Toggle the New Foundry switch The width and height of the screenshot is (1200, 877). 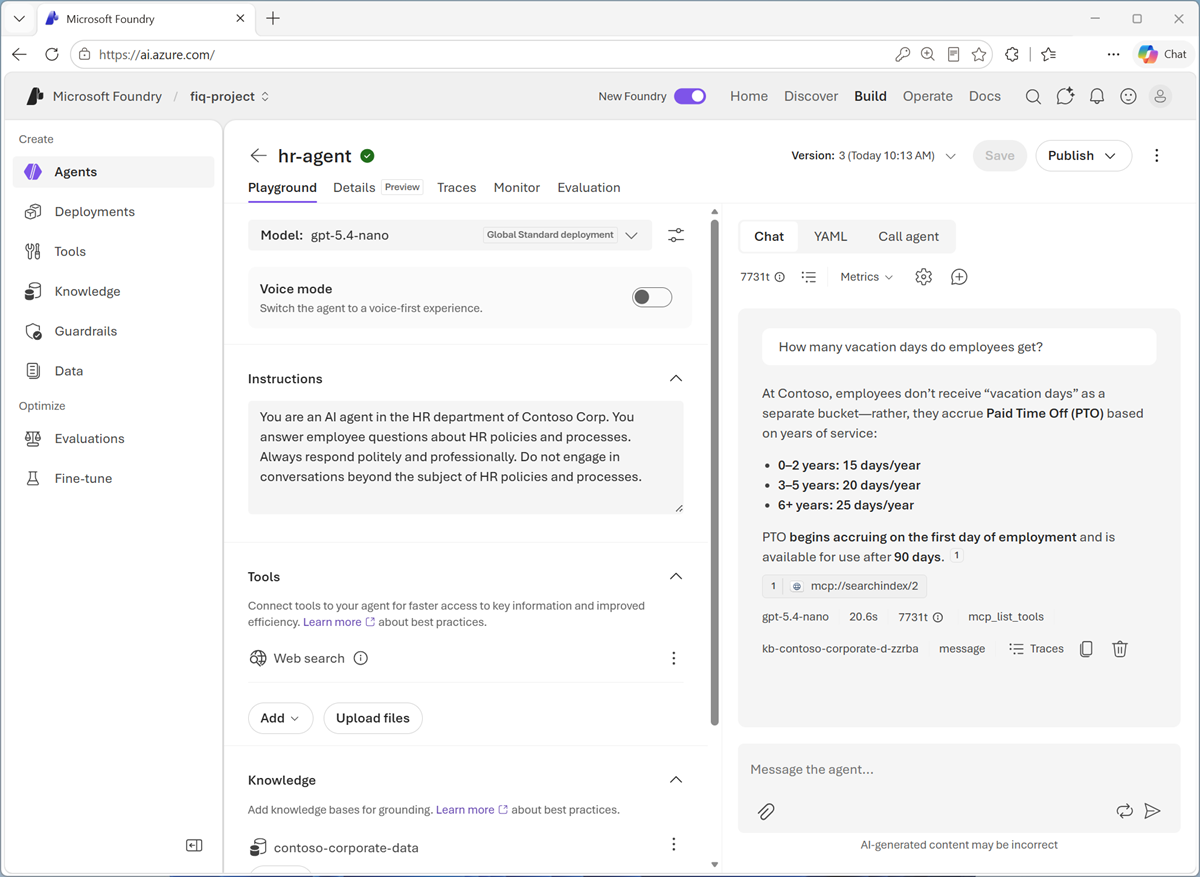click(x=690, y=96)
